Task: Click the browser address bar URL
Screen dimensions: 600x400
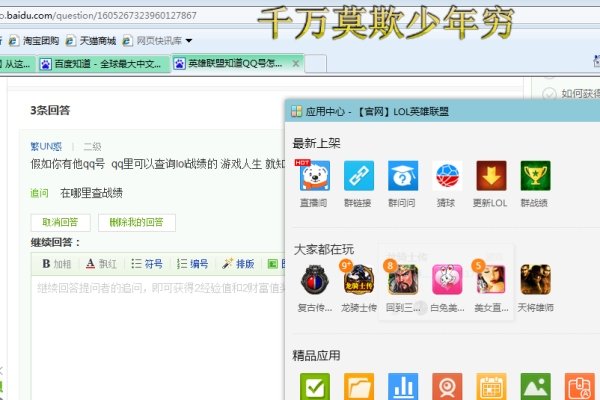Action: 98,16
